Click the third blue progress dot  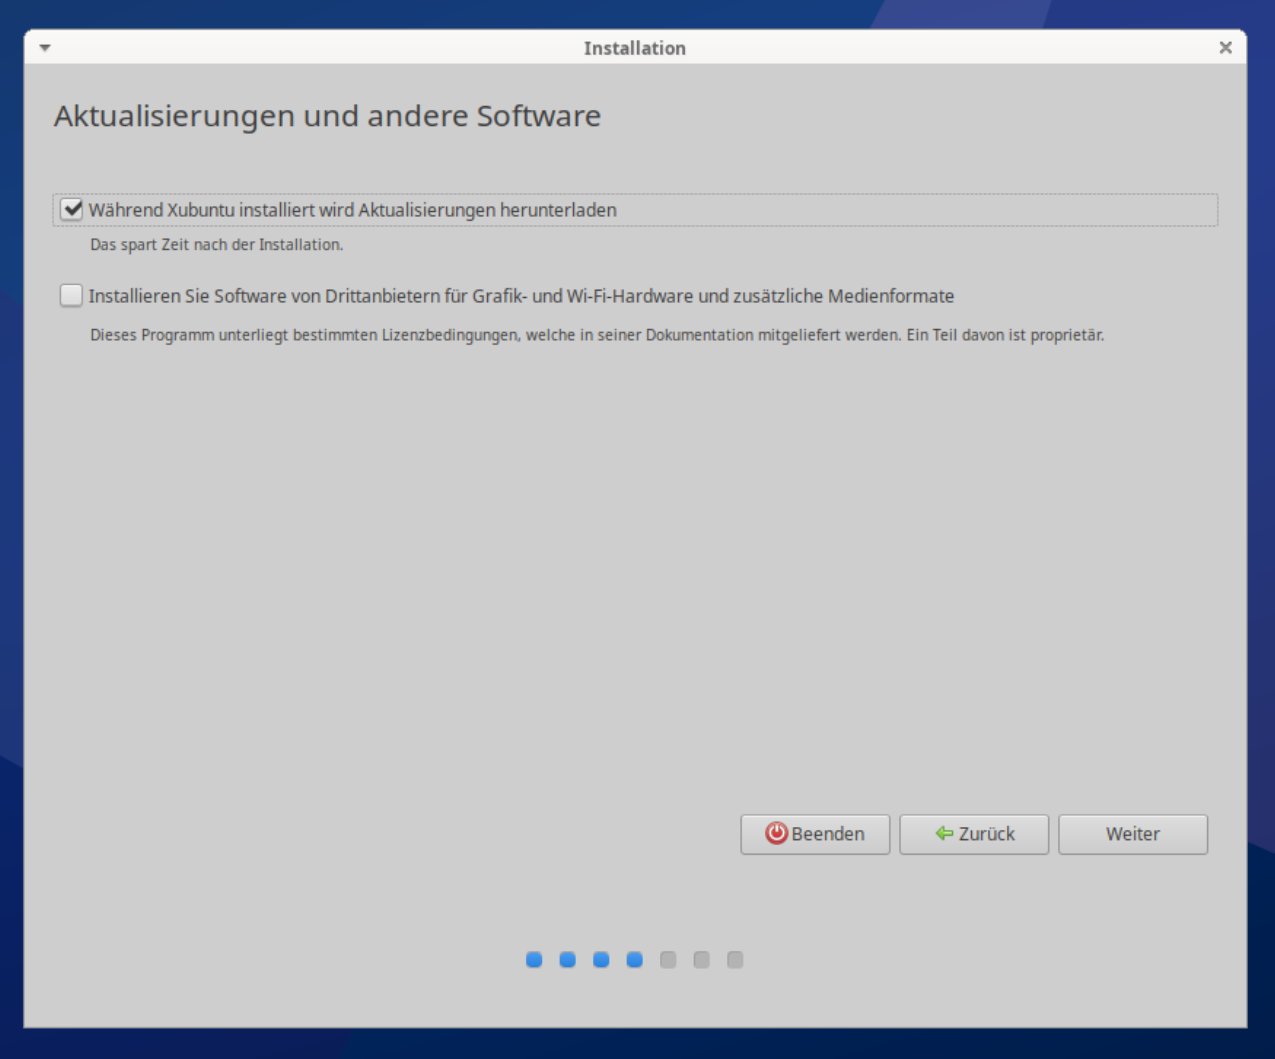601,960
